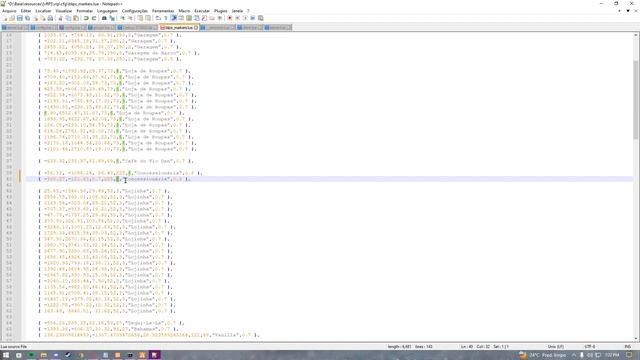Viewport: 640px width, 360px height.
Task: Open the Janela menu
Action: 237,11
